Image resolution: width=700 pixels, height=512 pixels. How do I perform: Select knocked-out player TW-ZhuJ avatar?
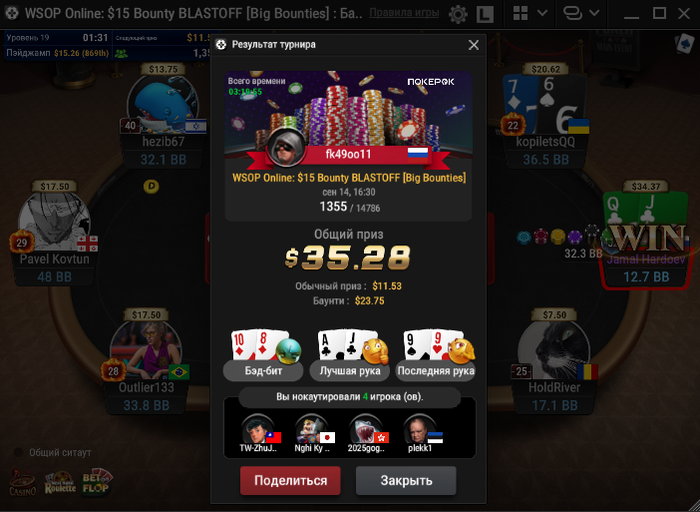(x=258, y=429)
